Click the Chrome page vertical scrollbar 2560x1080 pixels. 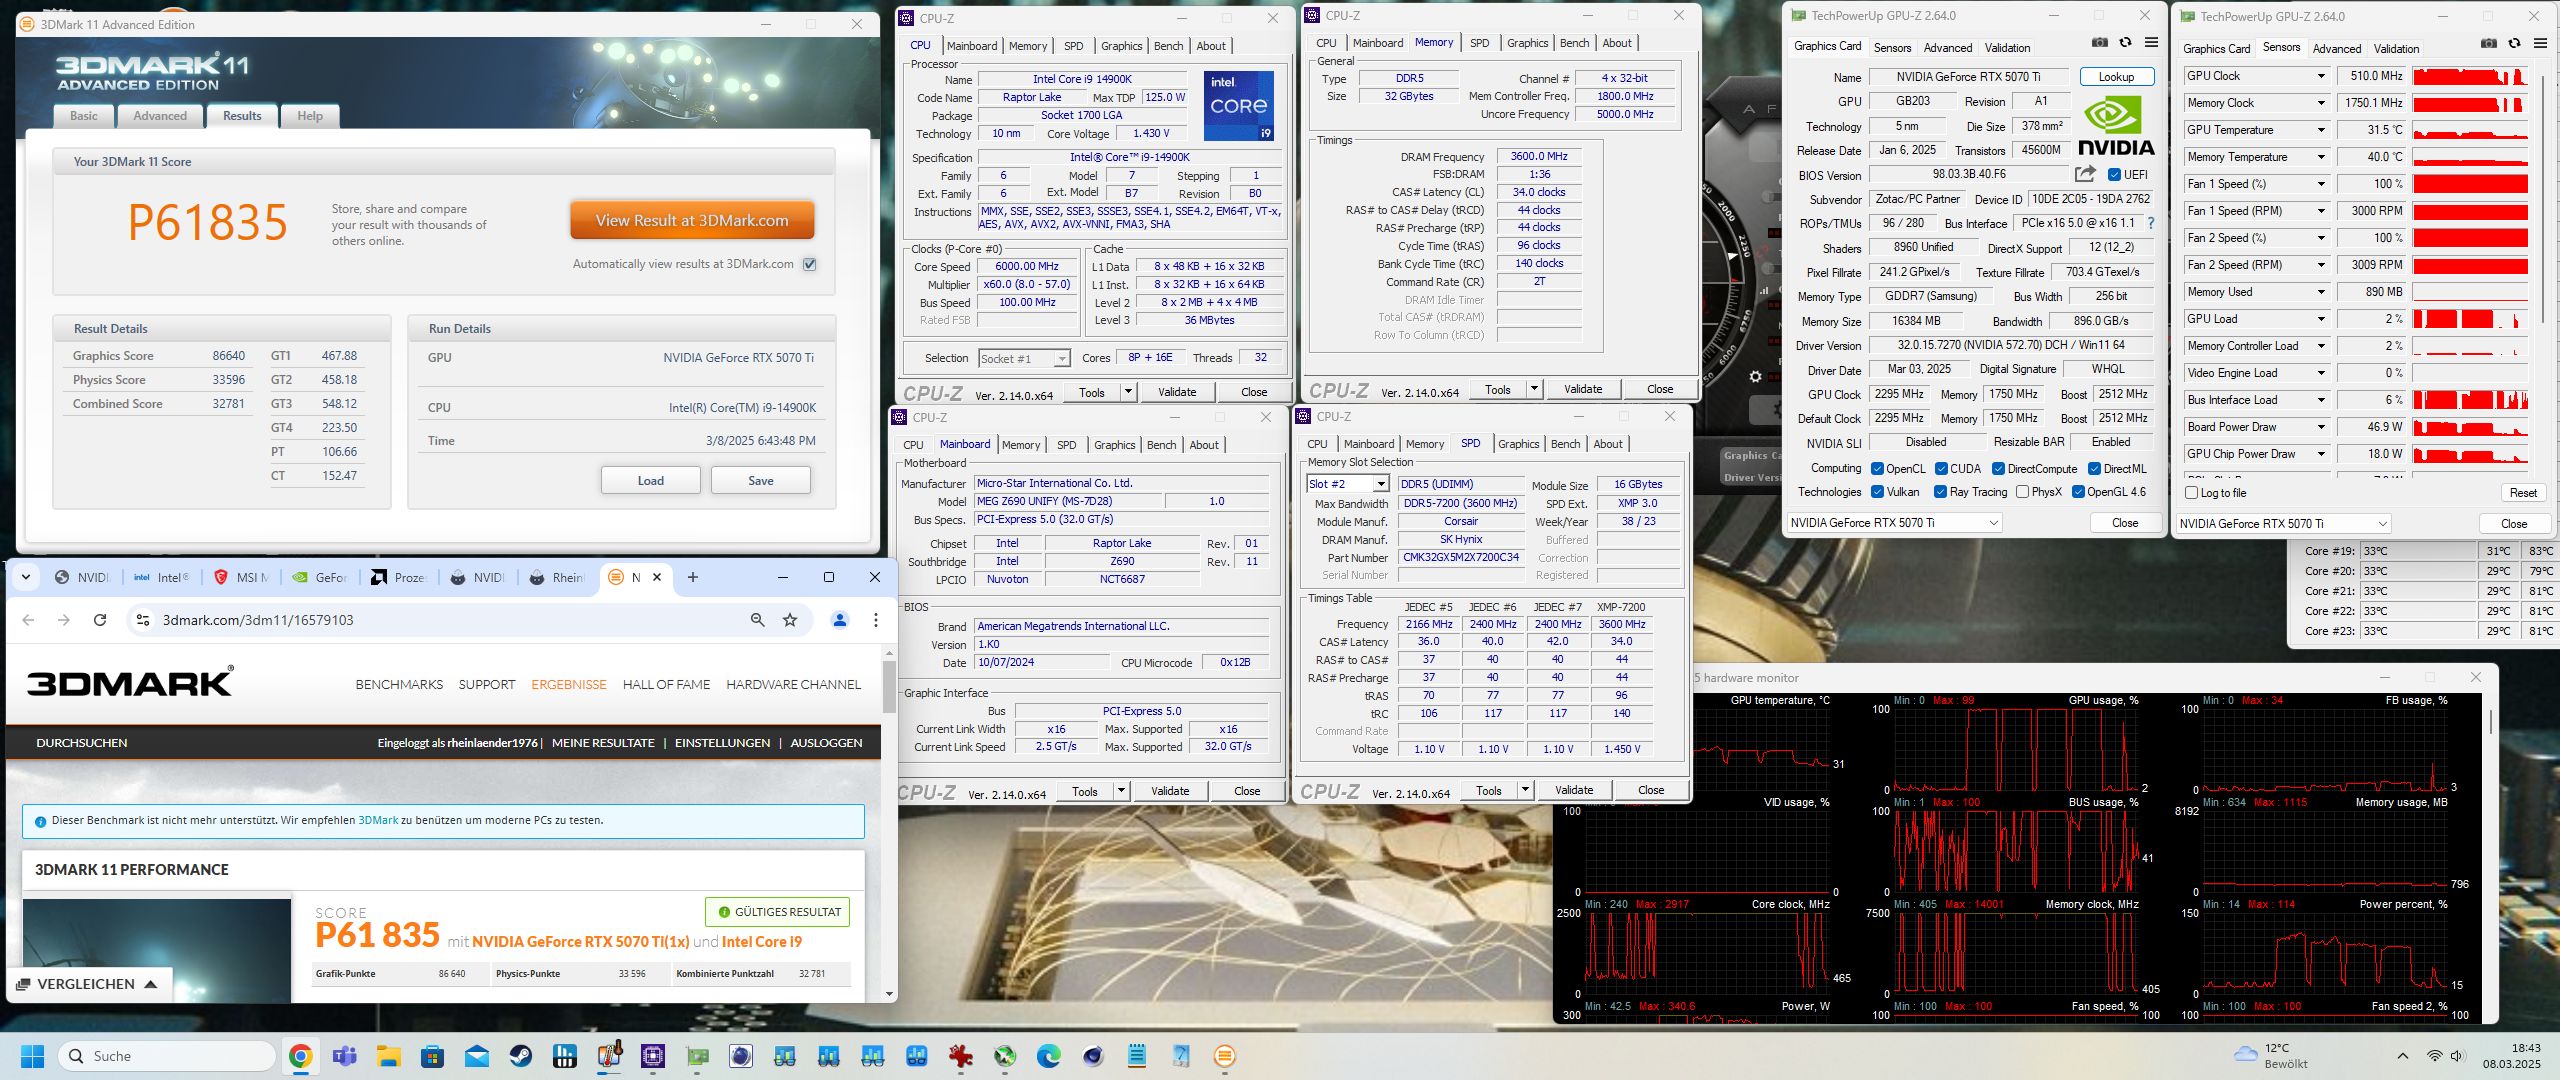(889, 686)
